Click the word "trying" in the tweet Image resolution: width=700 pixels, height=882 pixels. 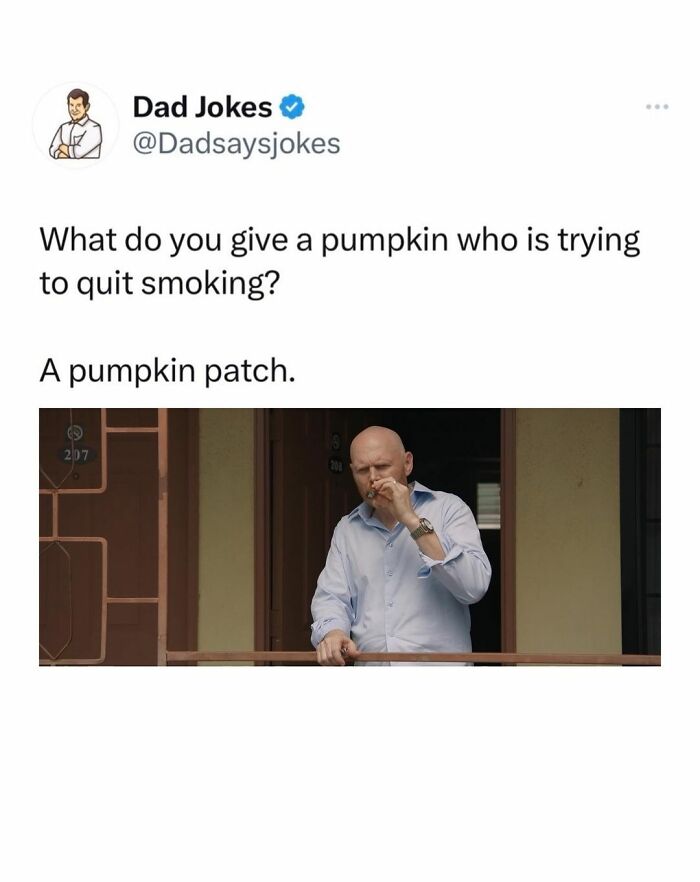[x=599, y=242]
